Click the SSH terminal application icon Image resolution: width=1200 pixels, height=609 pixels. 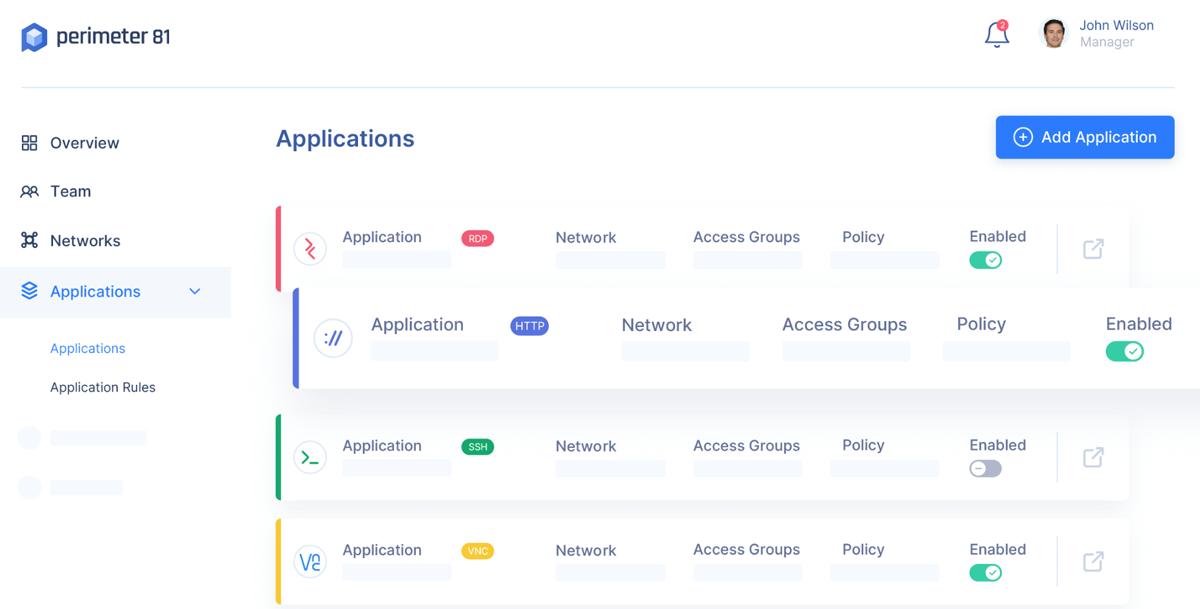pyautogui.click(x=310, y=457)
